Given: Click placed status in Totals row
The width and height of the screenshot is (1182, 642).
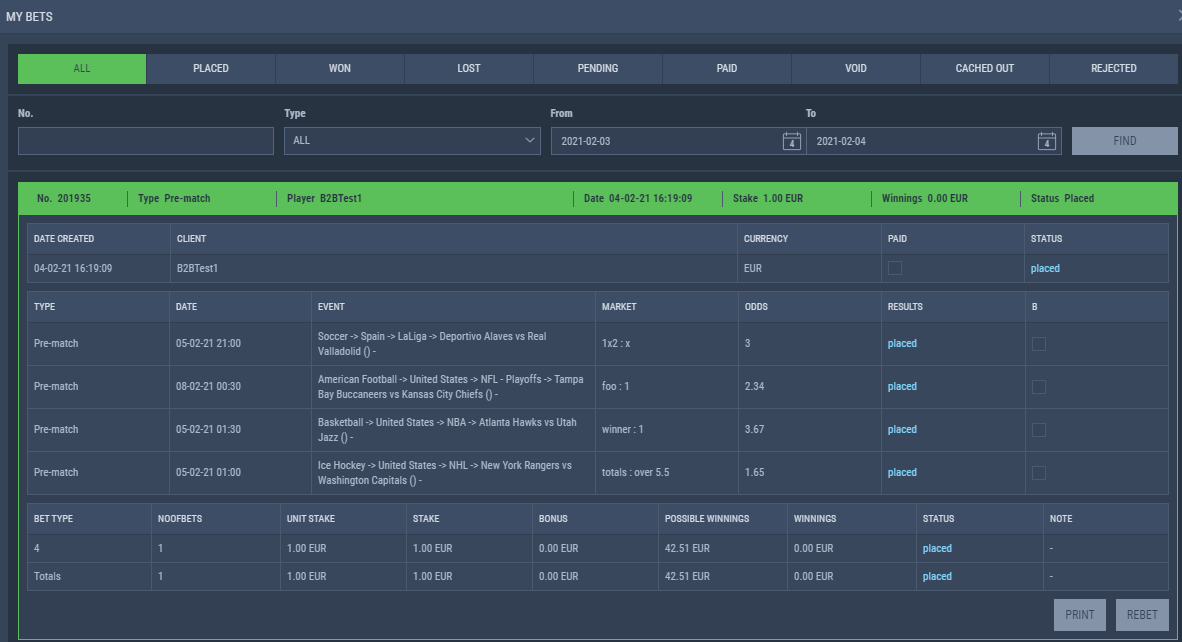Looking at the screenshot, I should click(937, 576).
